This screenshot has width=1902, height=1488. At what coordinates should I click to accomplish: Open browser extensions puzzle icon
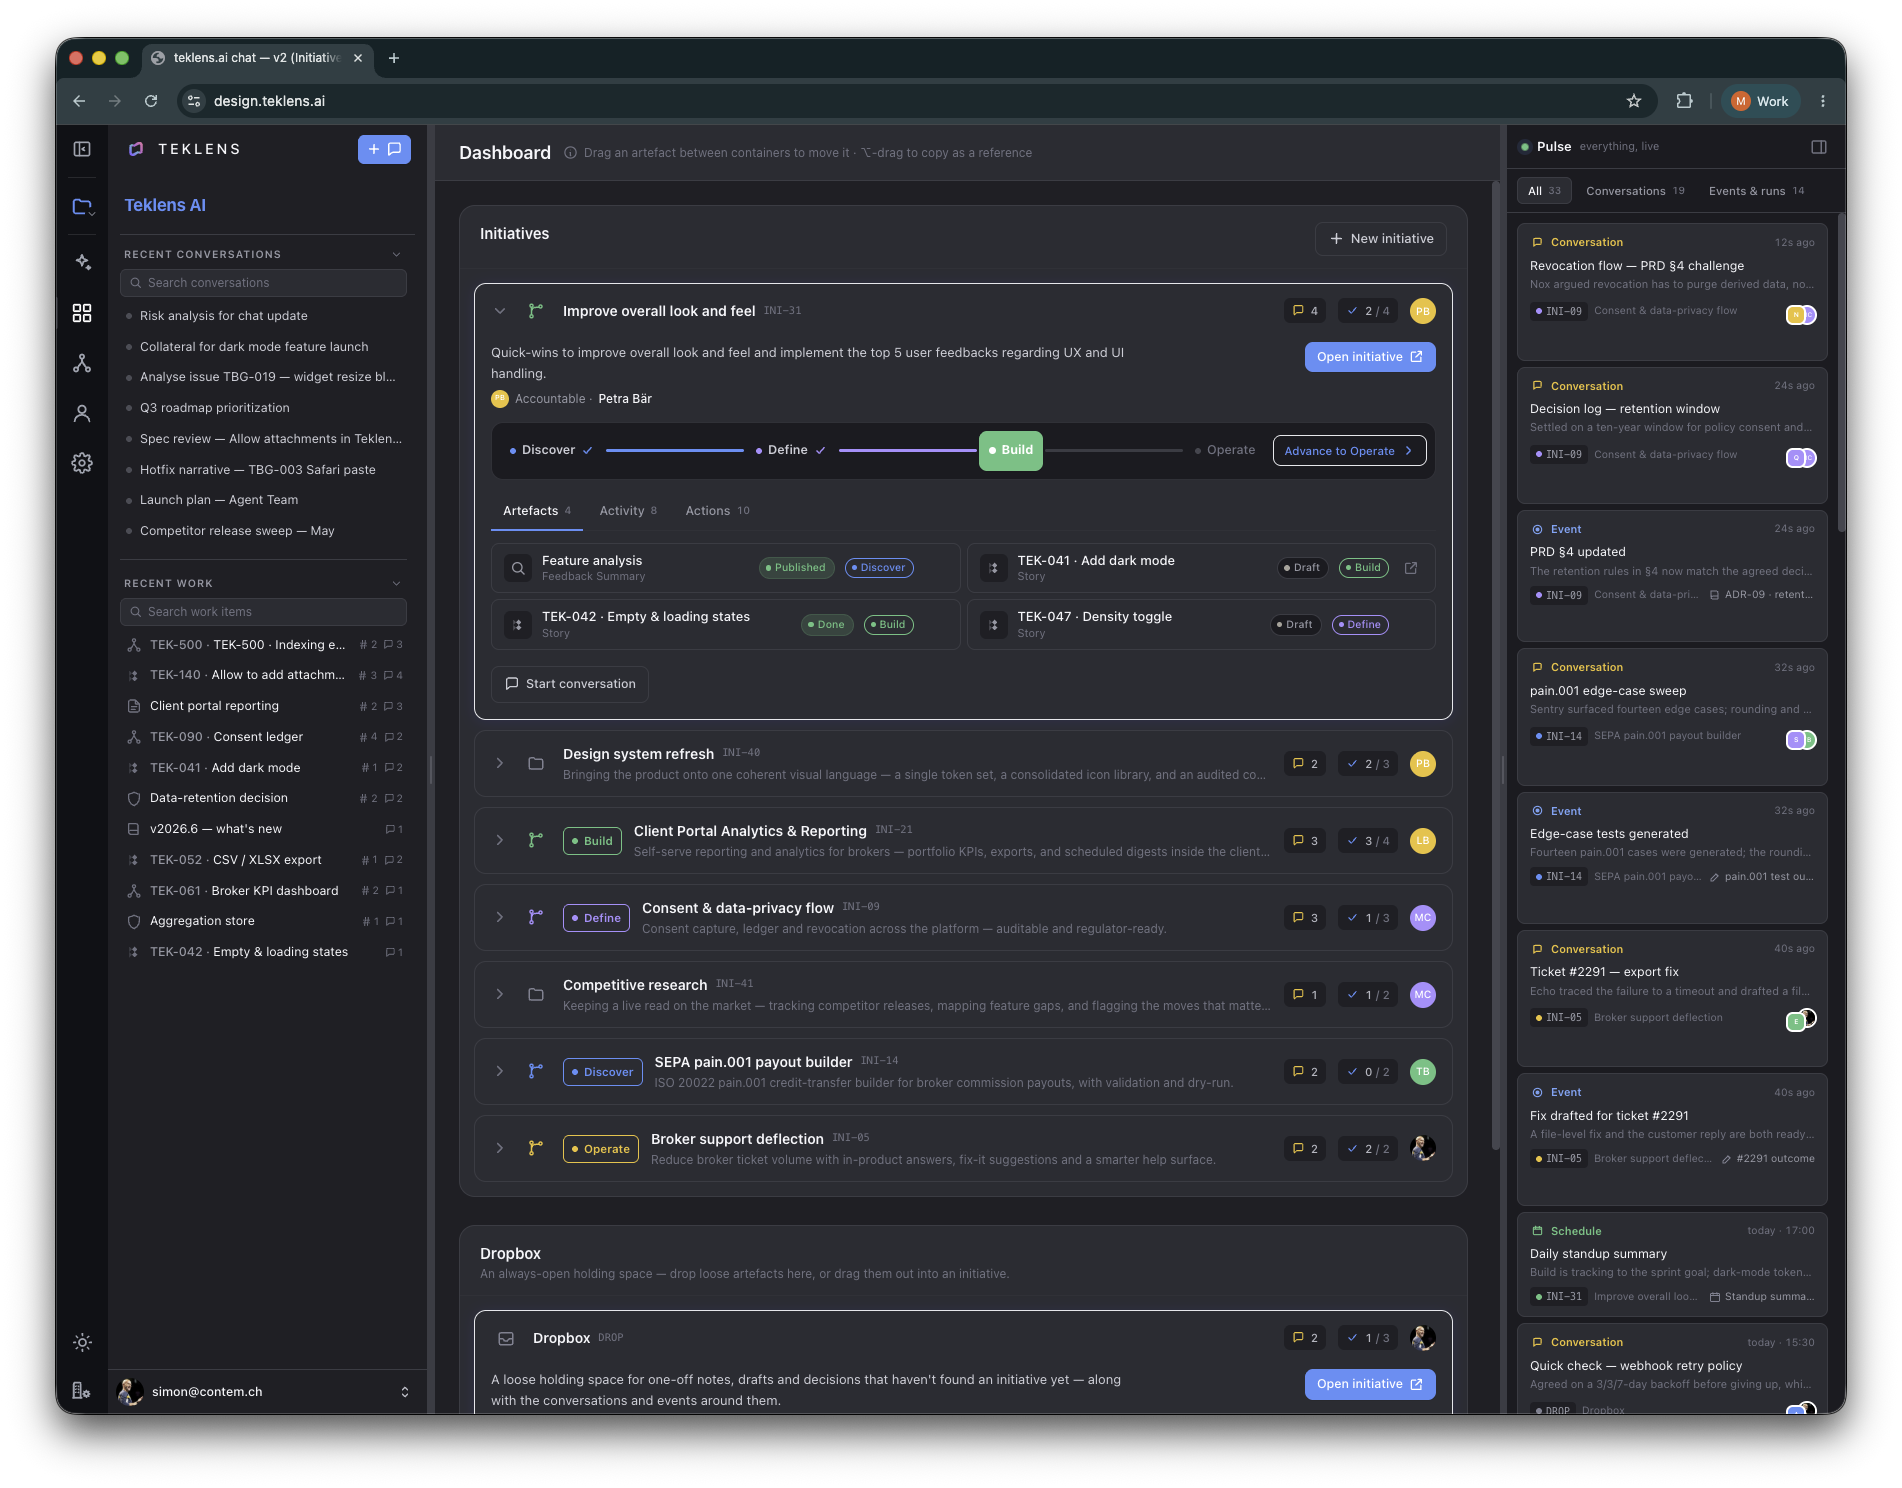(x=1685, y=101)
